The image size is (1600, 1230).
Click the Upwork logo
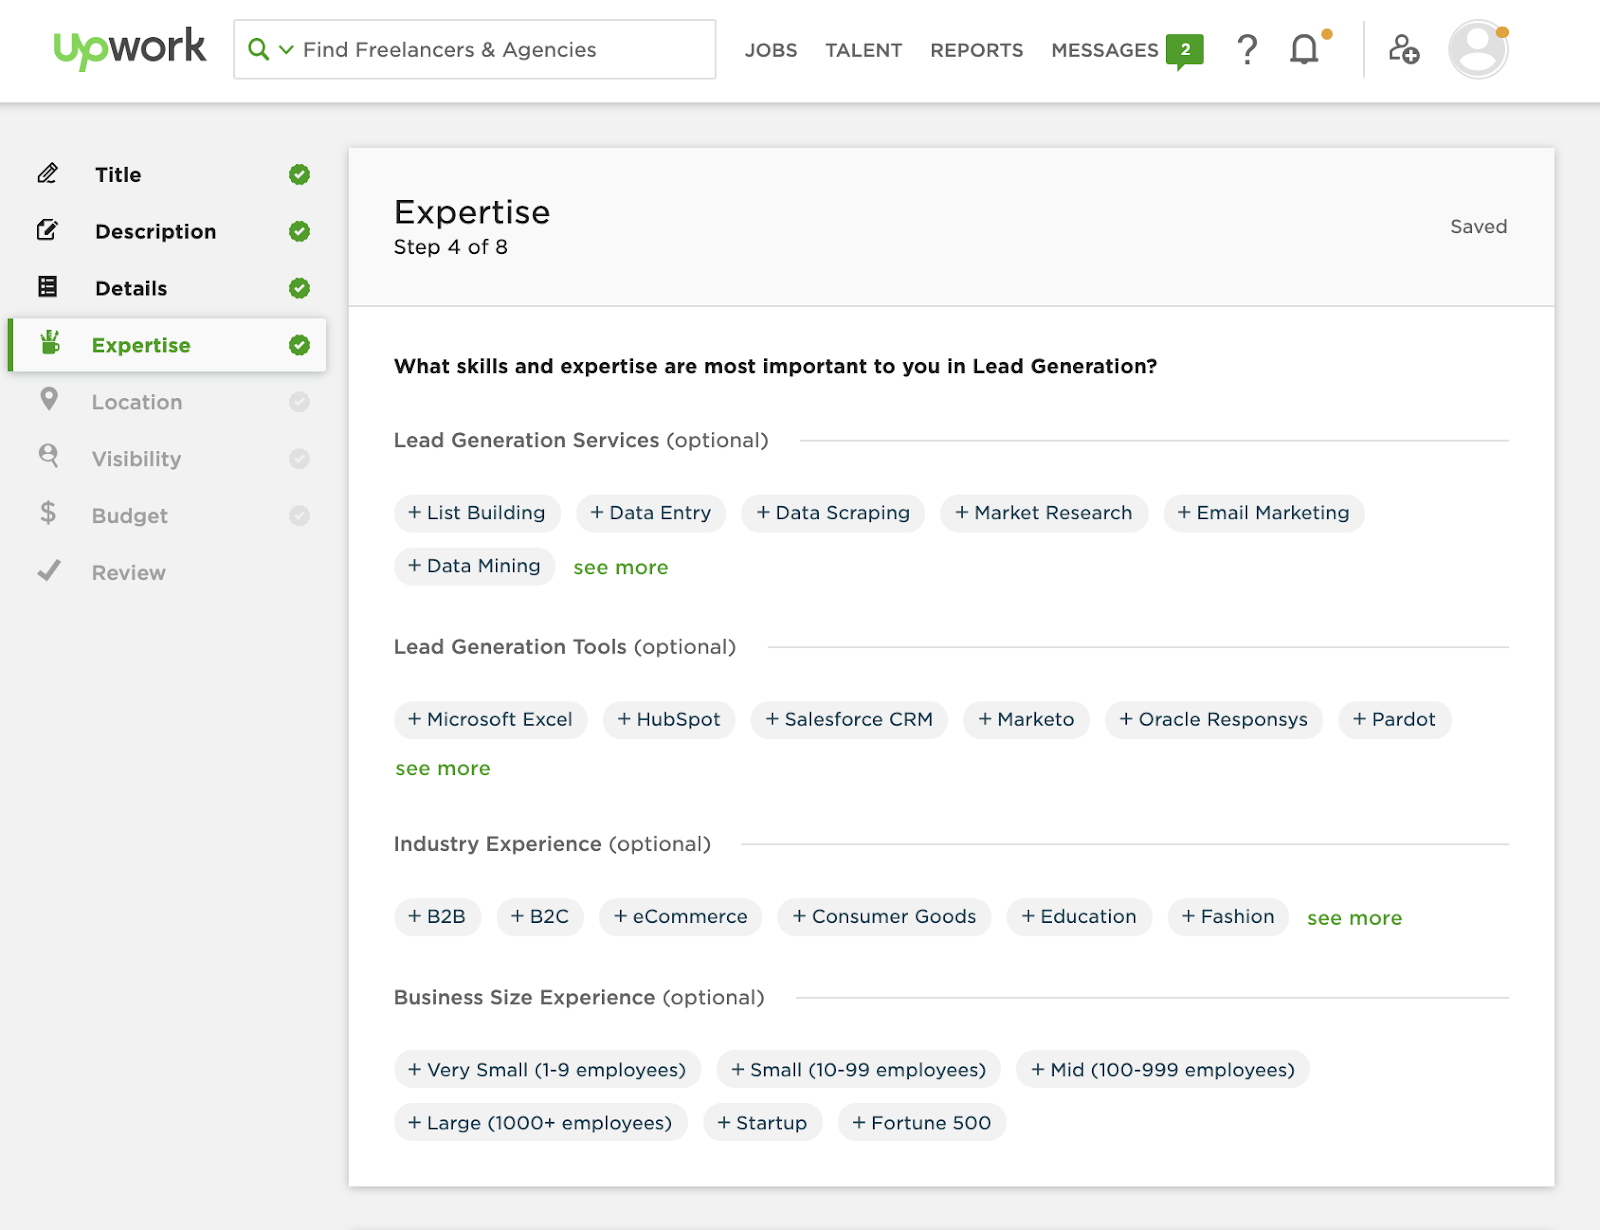point(129,48)
